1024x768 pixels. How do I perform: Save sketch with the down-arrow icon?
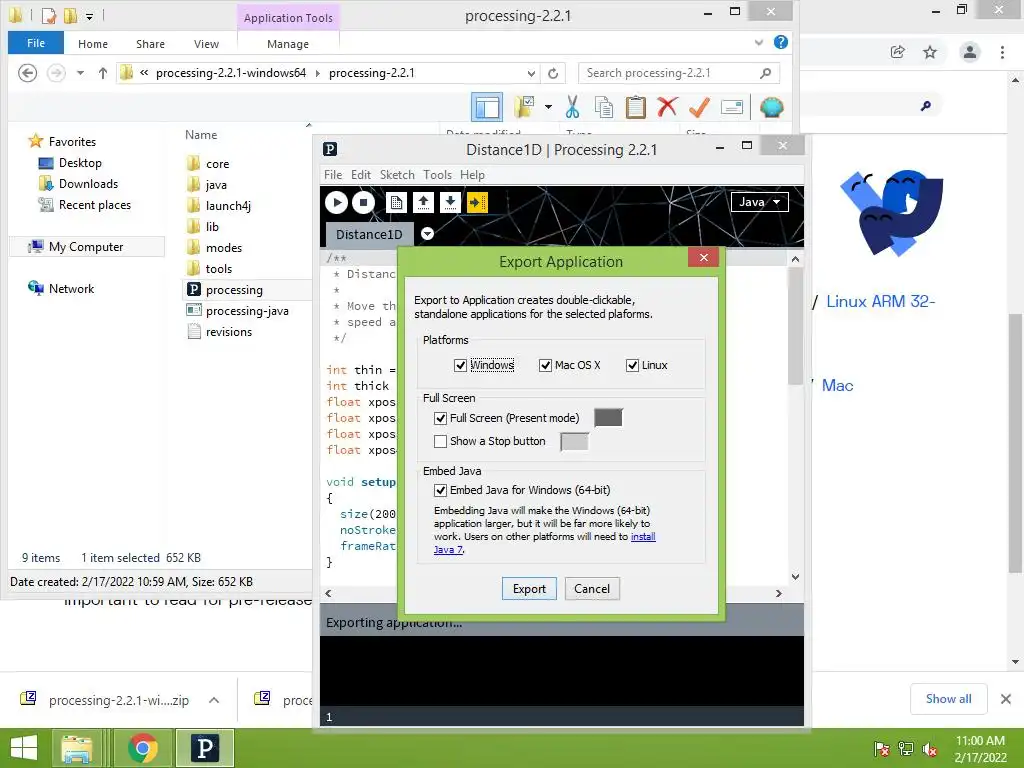click(x=450, y=202)
